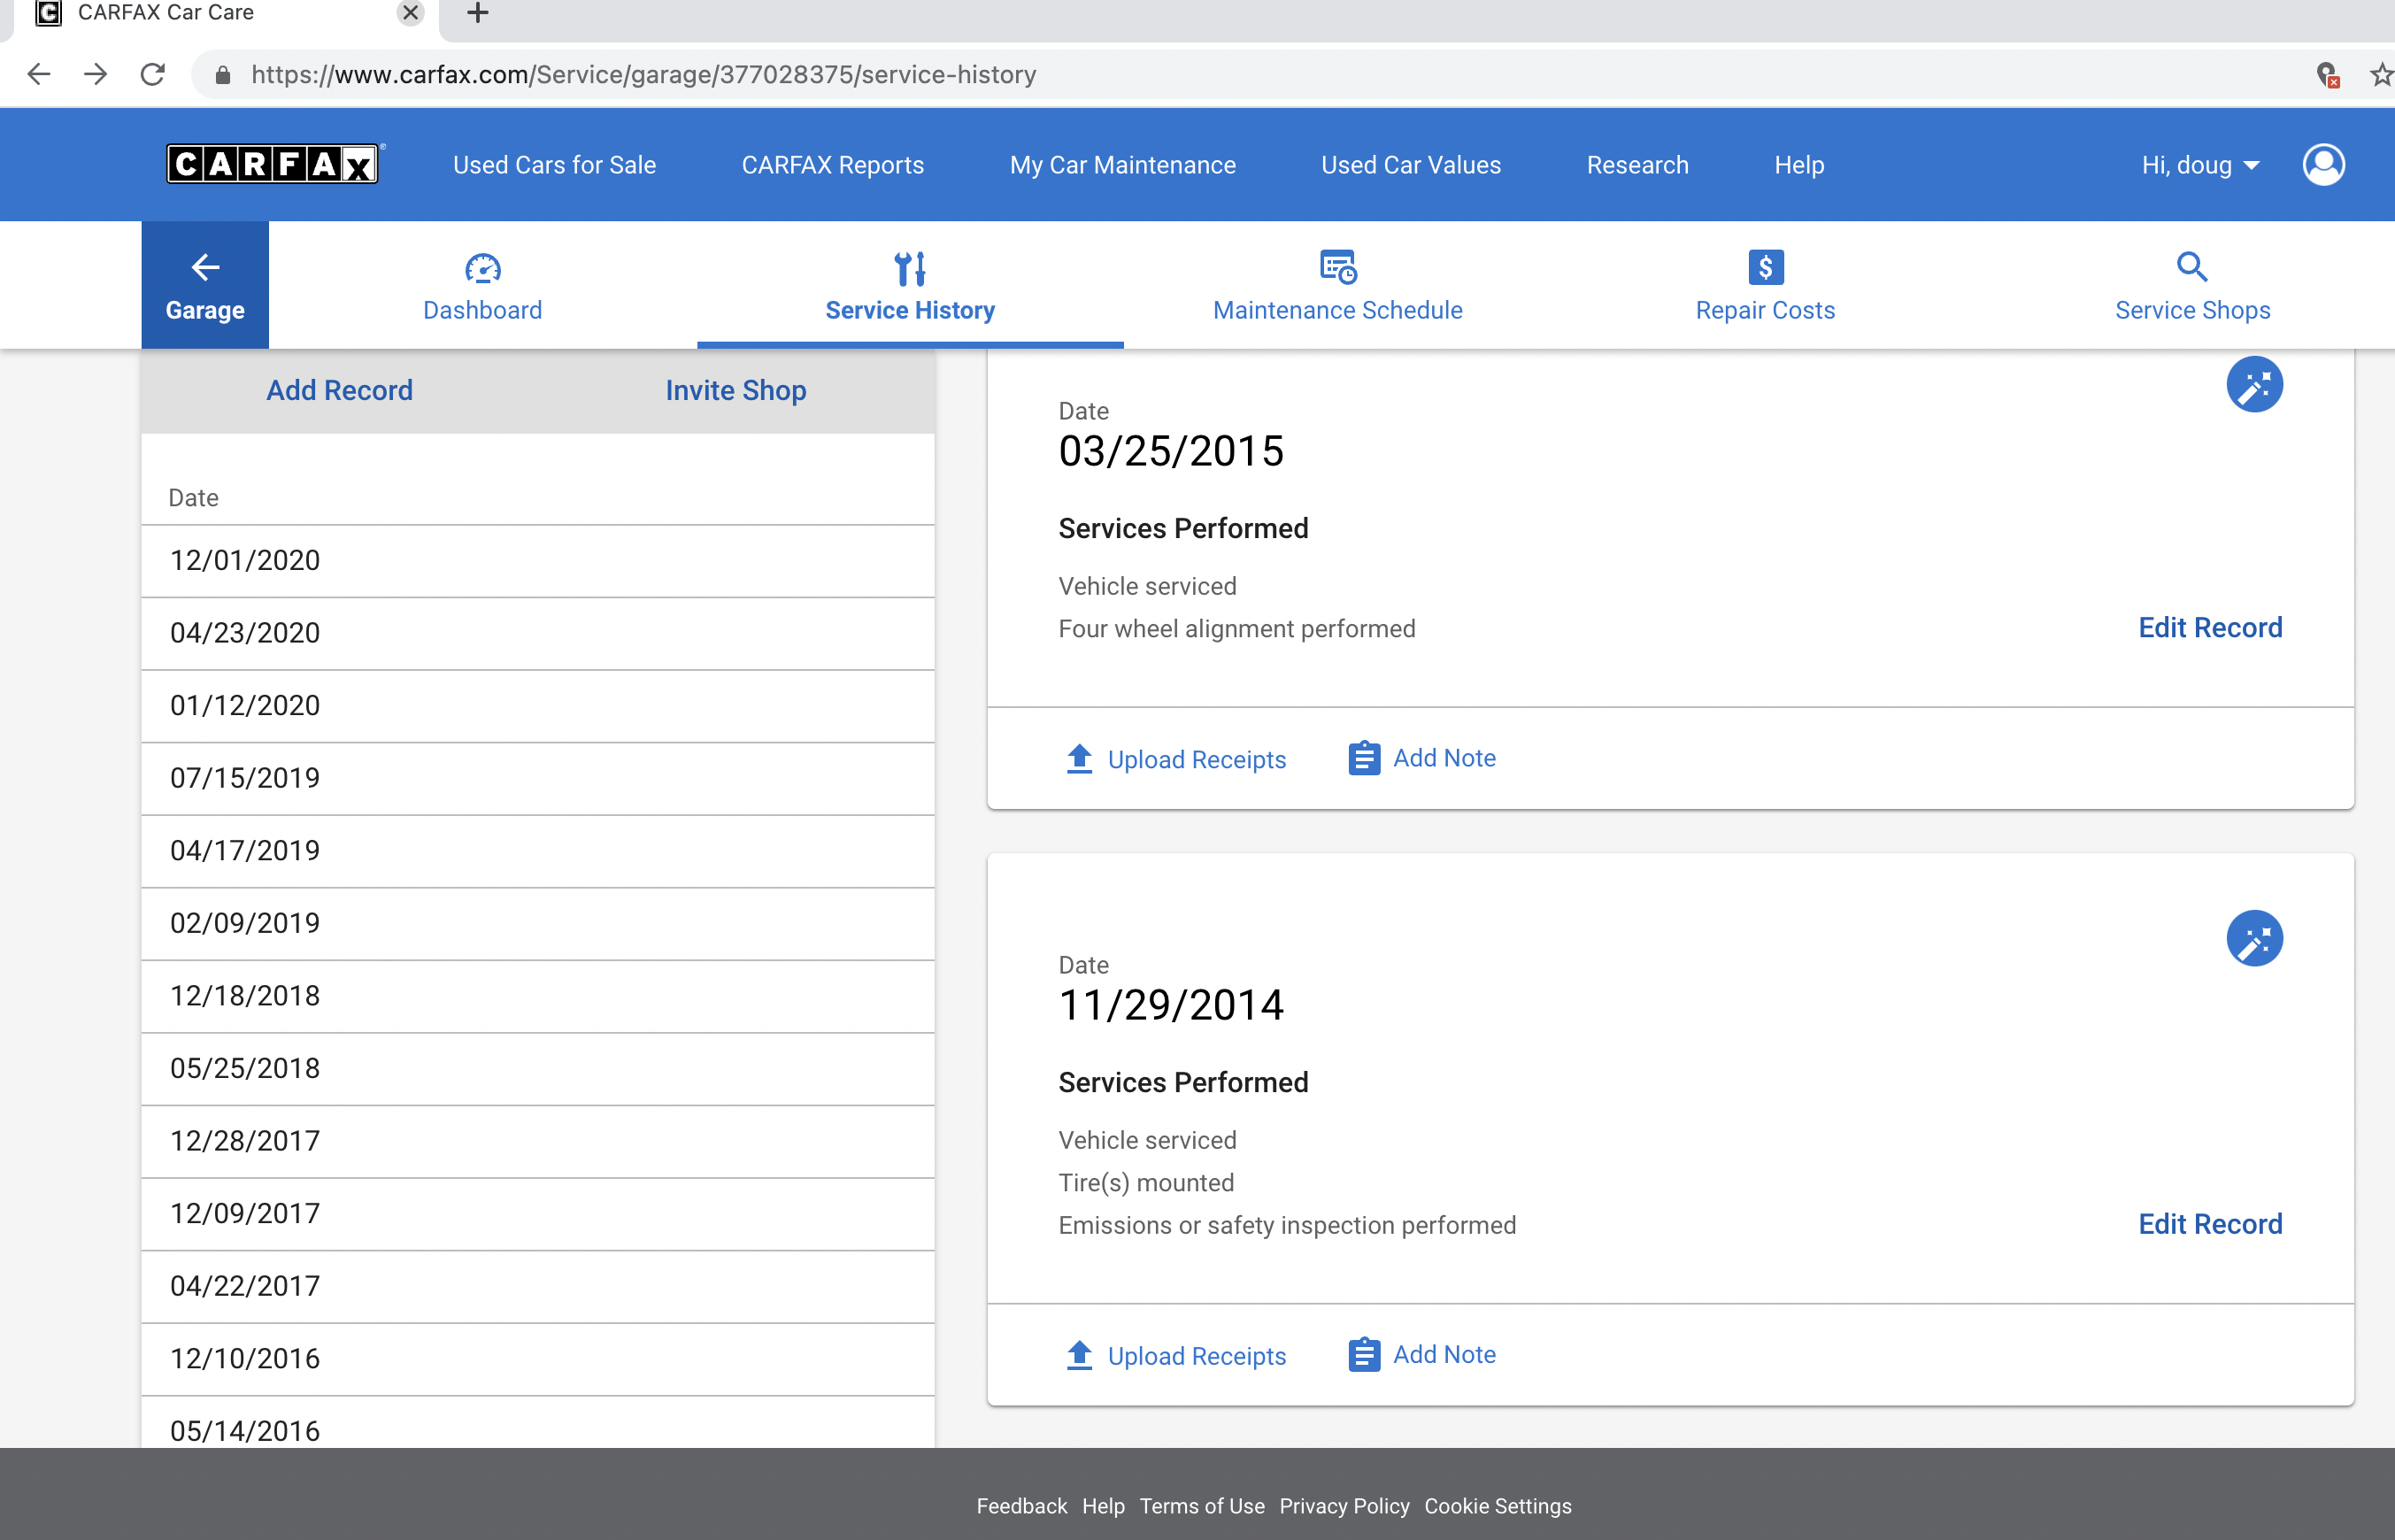This screenshot has height=1540, width=2395.
Task: Click note clipboard icon in 03/25/2015 record
Action: (x=1364, y=758)
